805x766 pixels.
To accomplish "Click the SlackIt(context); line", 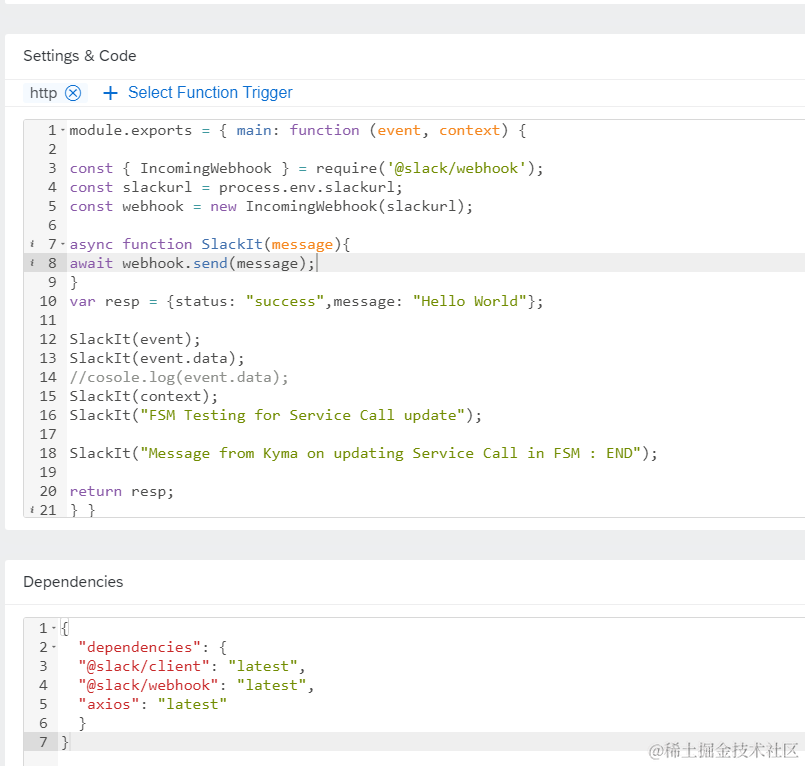I will [144, 396].
